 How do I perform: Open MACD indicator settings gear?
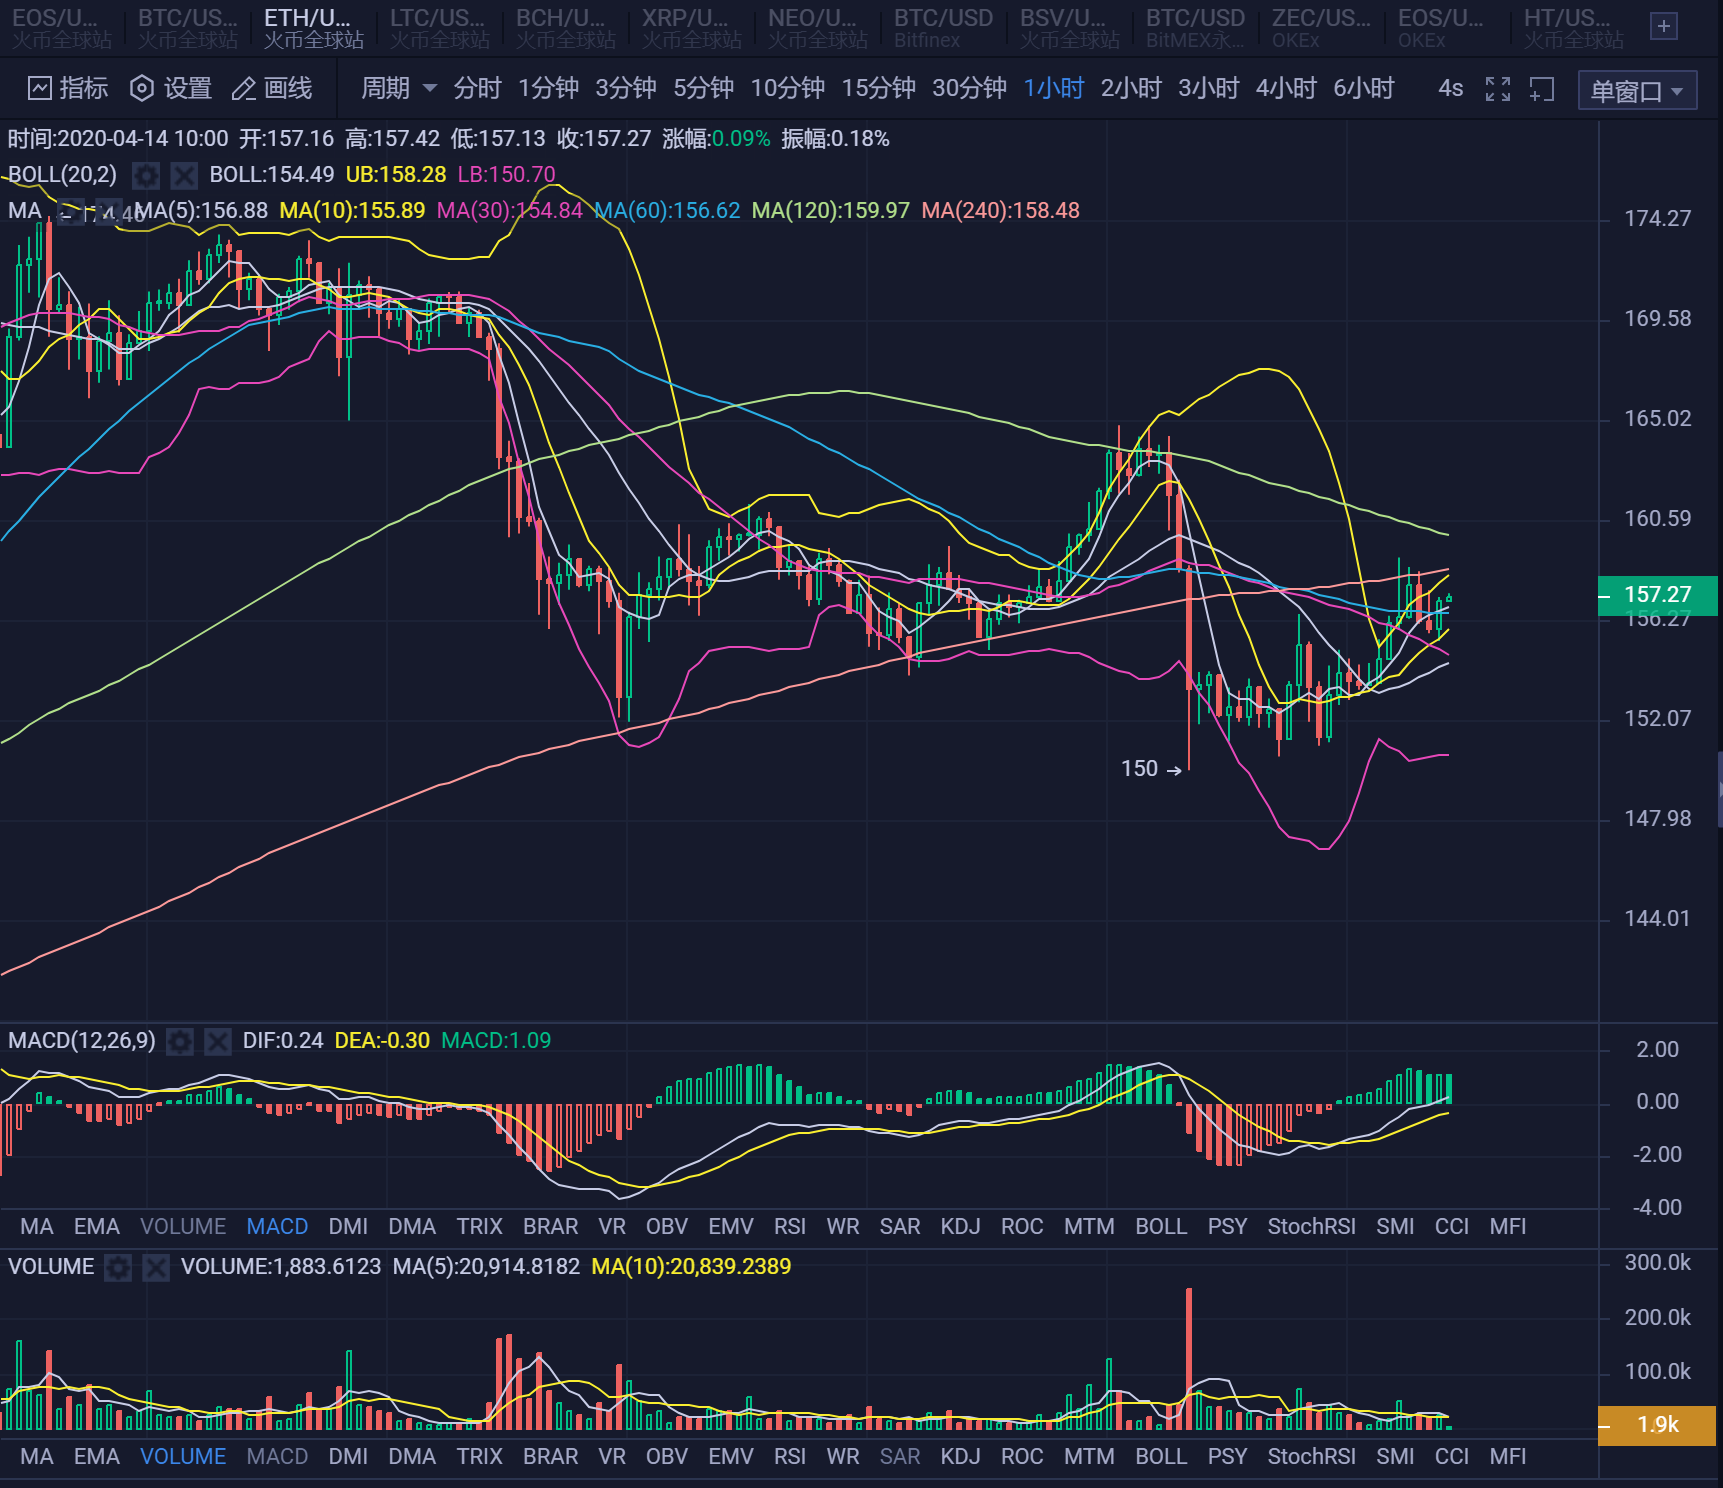coord(179,1041)
